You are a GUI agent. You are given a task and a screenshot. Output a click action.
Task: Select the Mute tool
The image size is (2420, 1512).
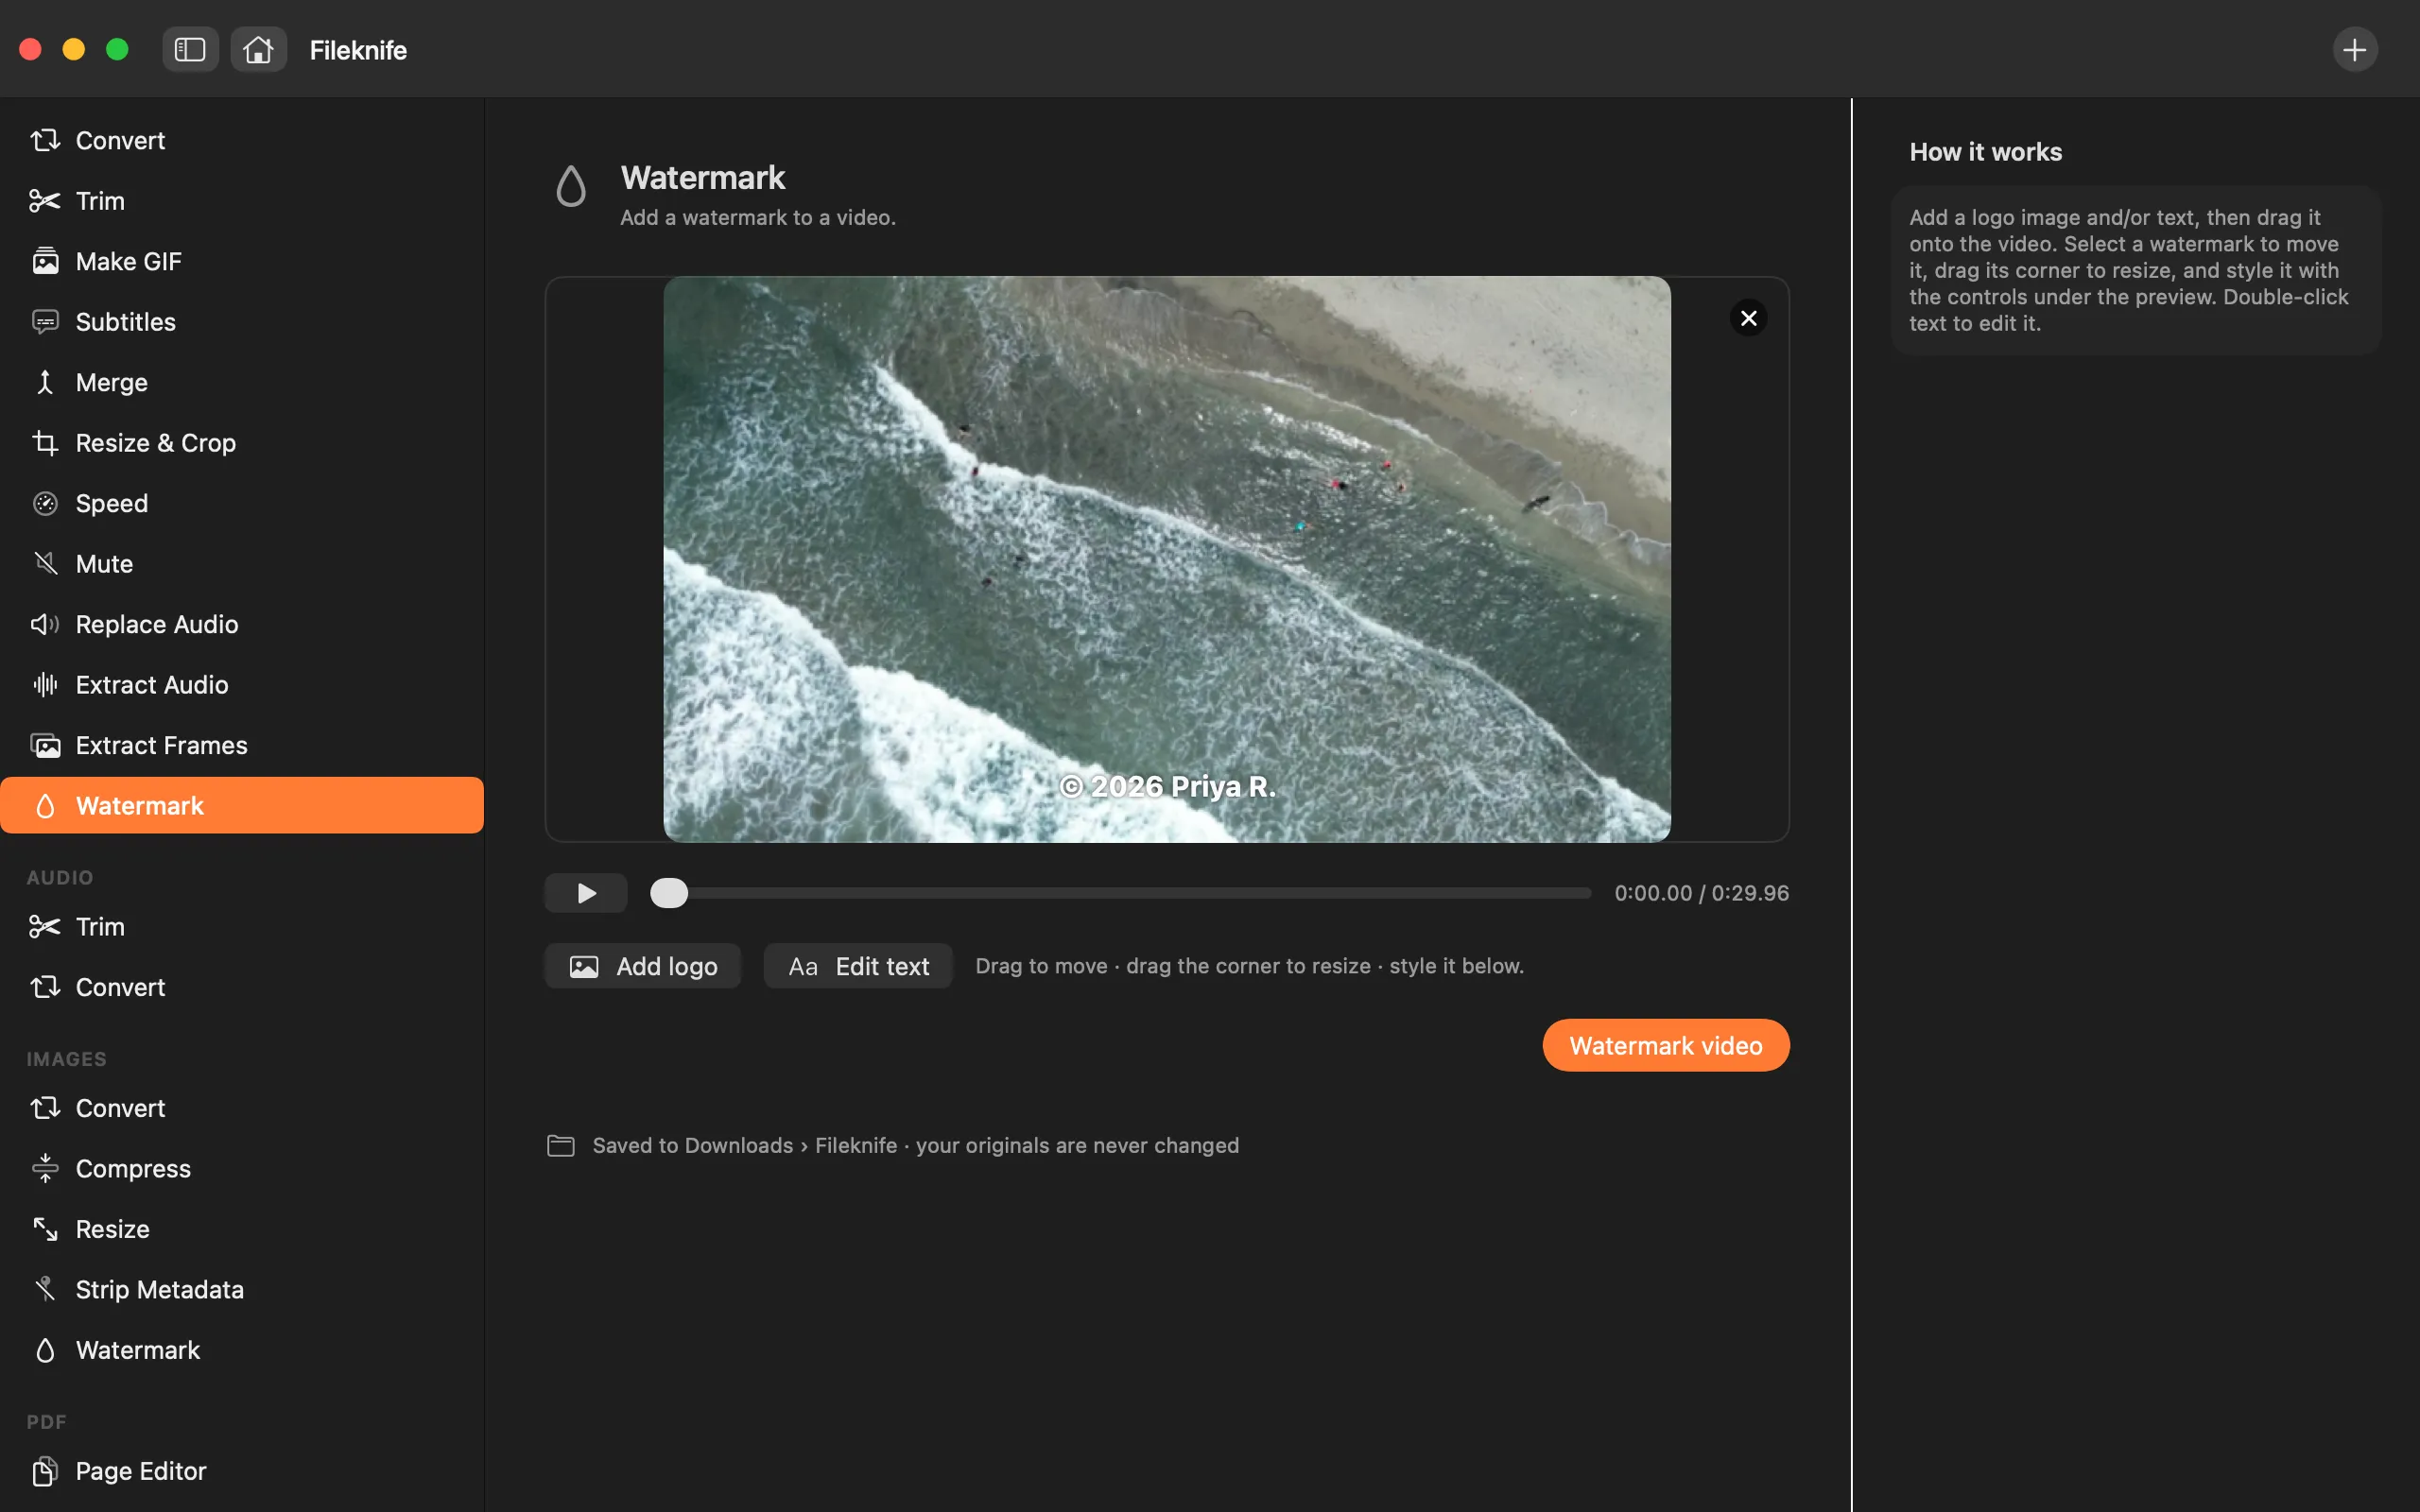pos(242,564)
